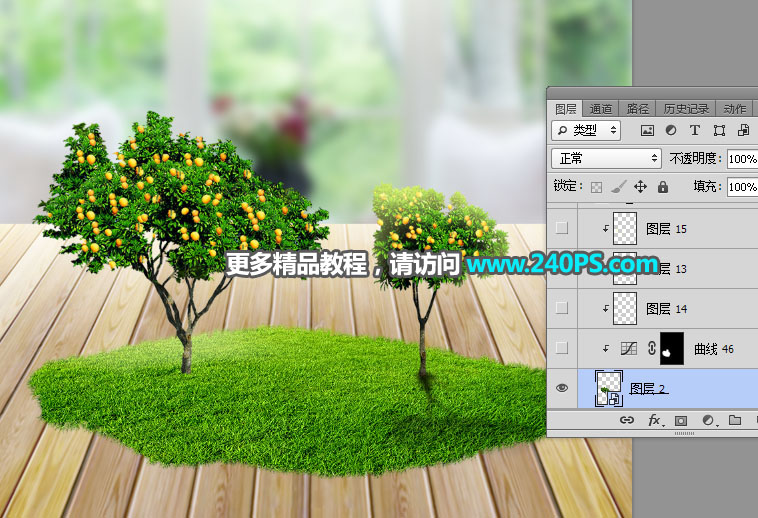Open the fx layer style menu
Image resolution: width=758 pixels, height=518 pixels.
[x=655, y=421]
